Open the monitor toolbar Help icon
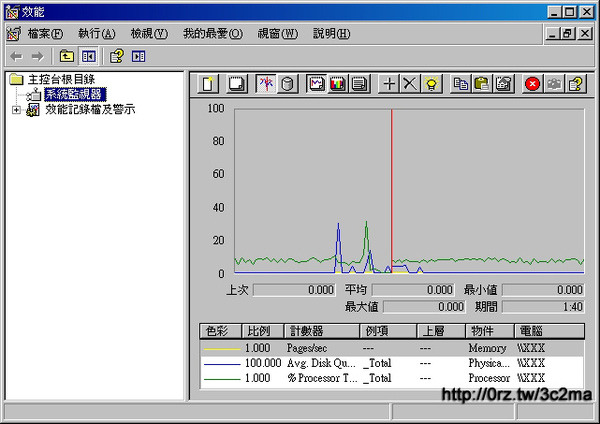 tap(575, 84)
